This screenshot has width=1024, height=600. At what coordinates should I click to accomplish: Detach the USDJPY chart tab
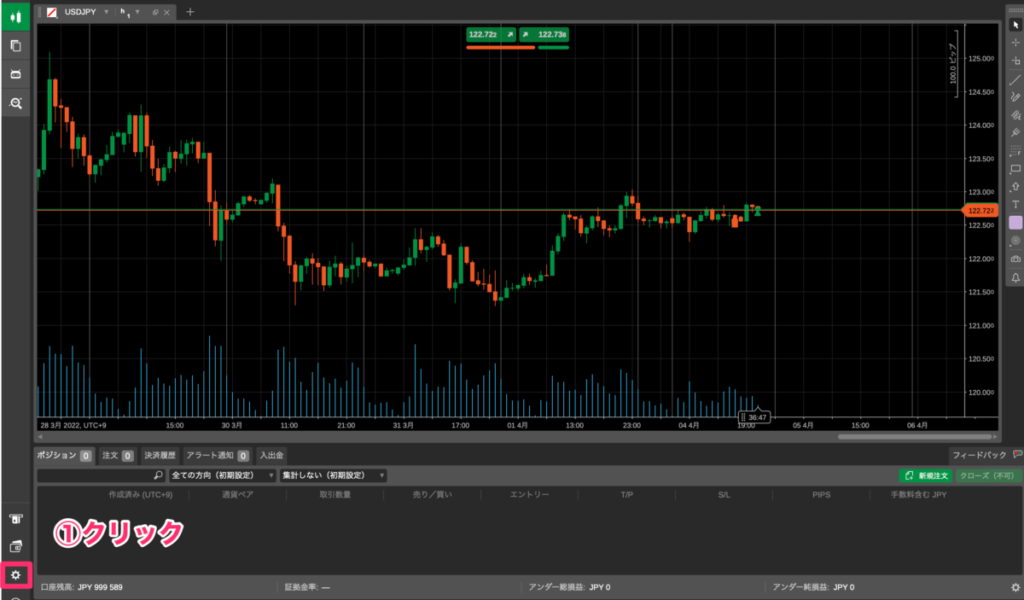155,12
